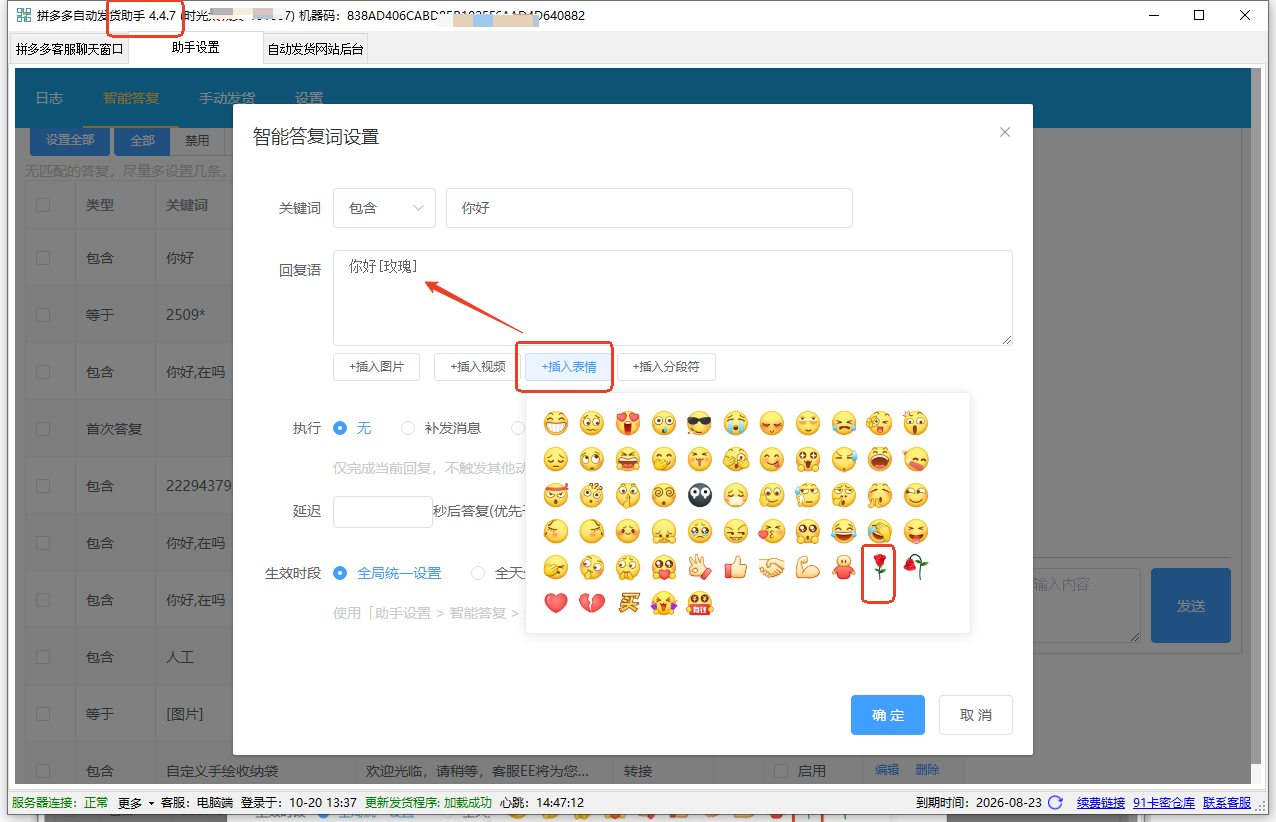
Task: Select the 助手设置 tab
Action: point(195,47)
